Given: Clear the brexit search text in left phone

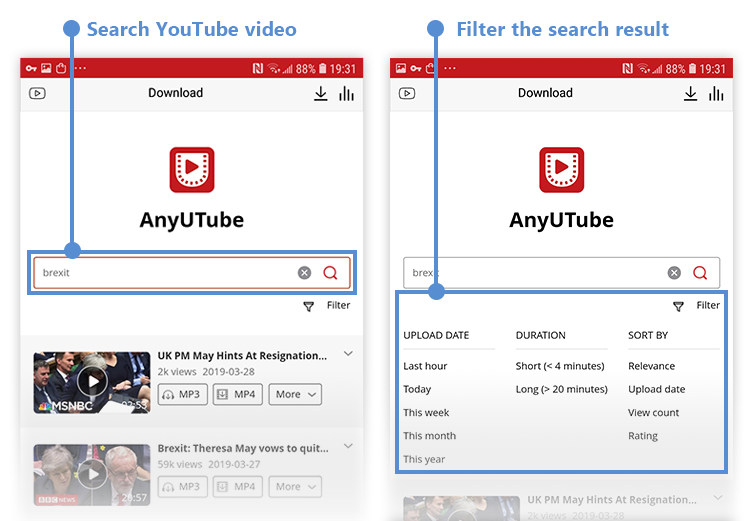Looking at the screenshot, I should coord(304,273).
